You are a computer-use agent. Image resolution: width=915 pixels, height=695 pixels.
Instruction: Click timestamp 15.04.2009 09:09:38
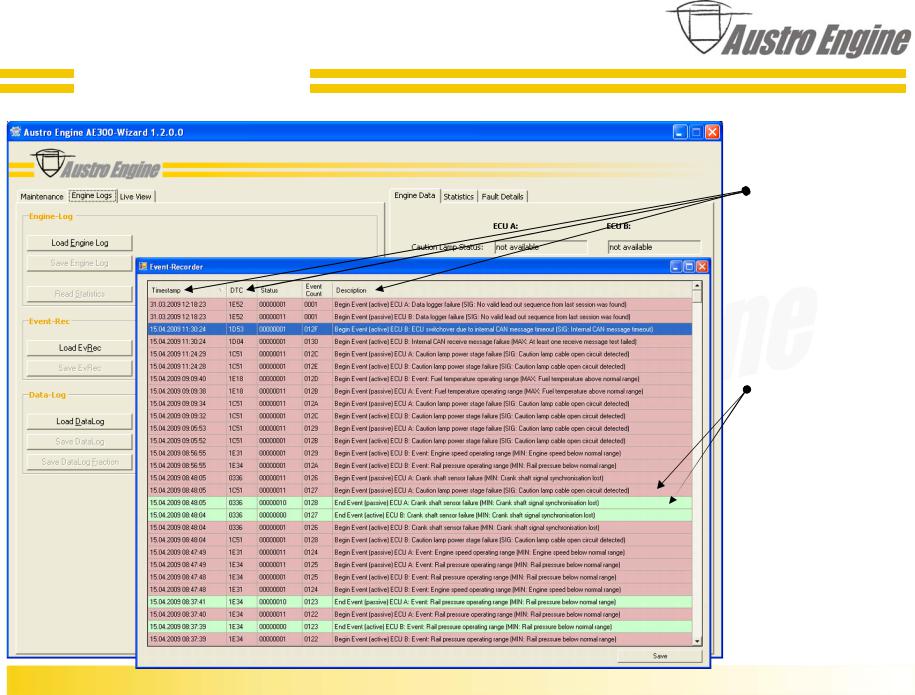[177, 391]
